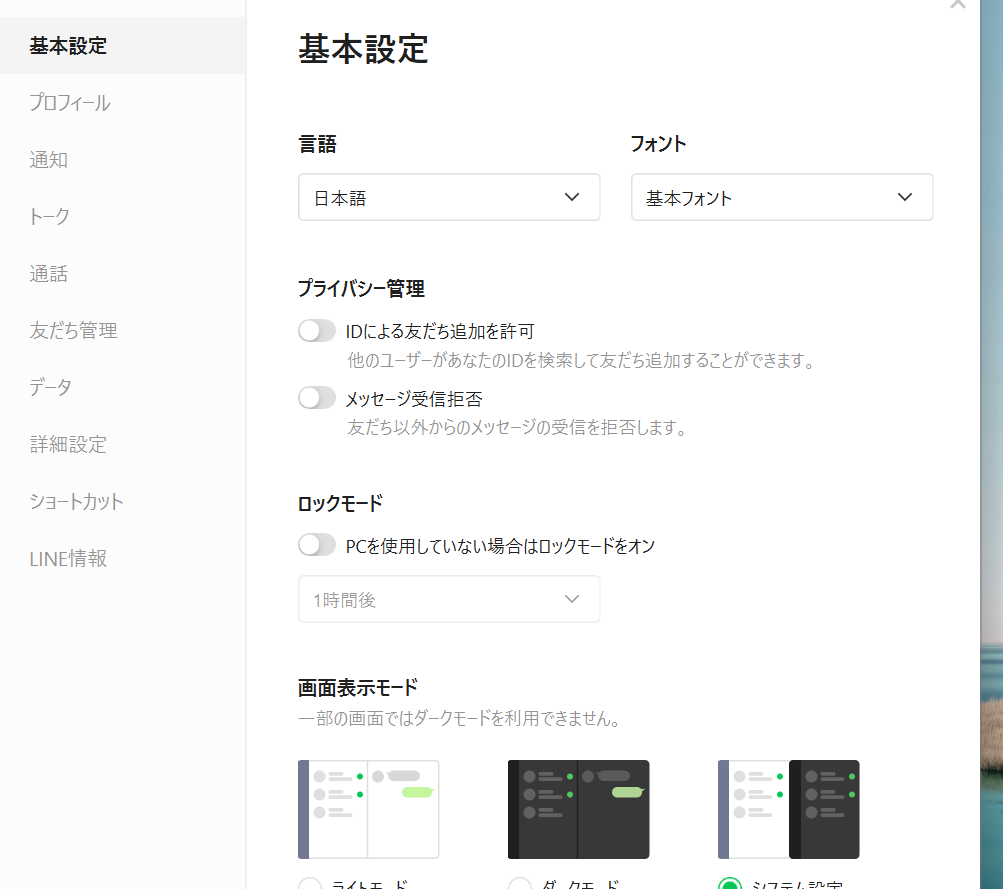Open 友だち管理 settings page
The image size is (1003, 889).
pyautogui.click(x=73, y=331)
